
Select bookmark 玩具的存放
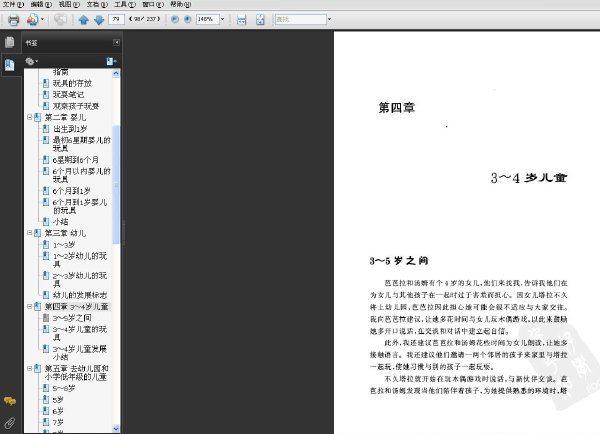[x=72, y=83]
